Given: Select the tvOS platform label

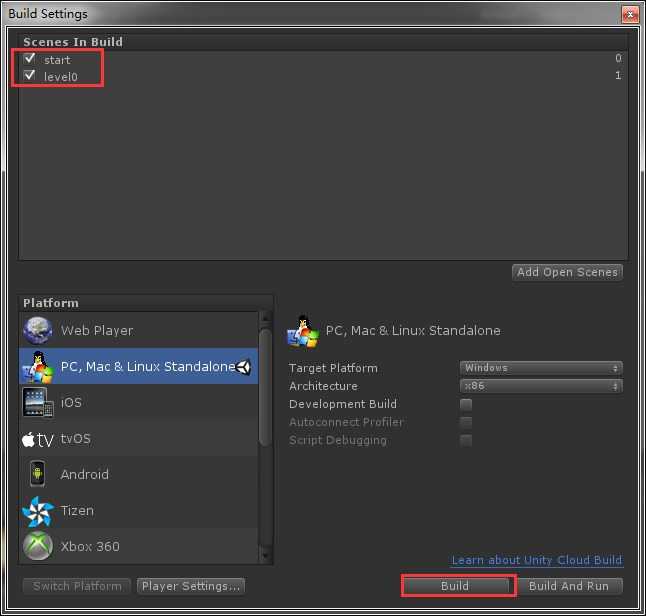Looking at the screenshot, I should (75, 438).
